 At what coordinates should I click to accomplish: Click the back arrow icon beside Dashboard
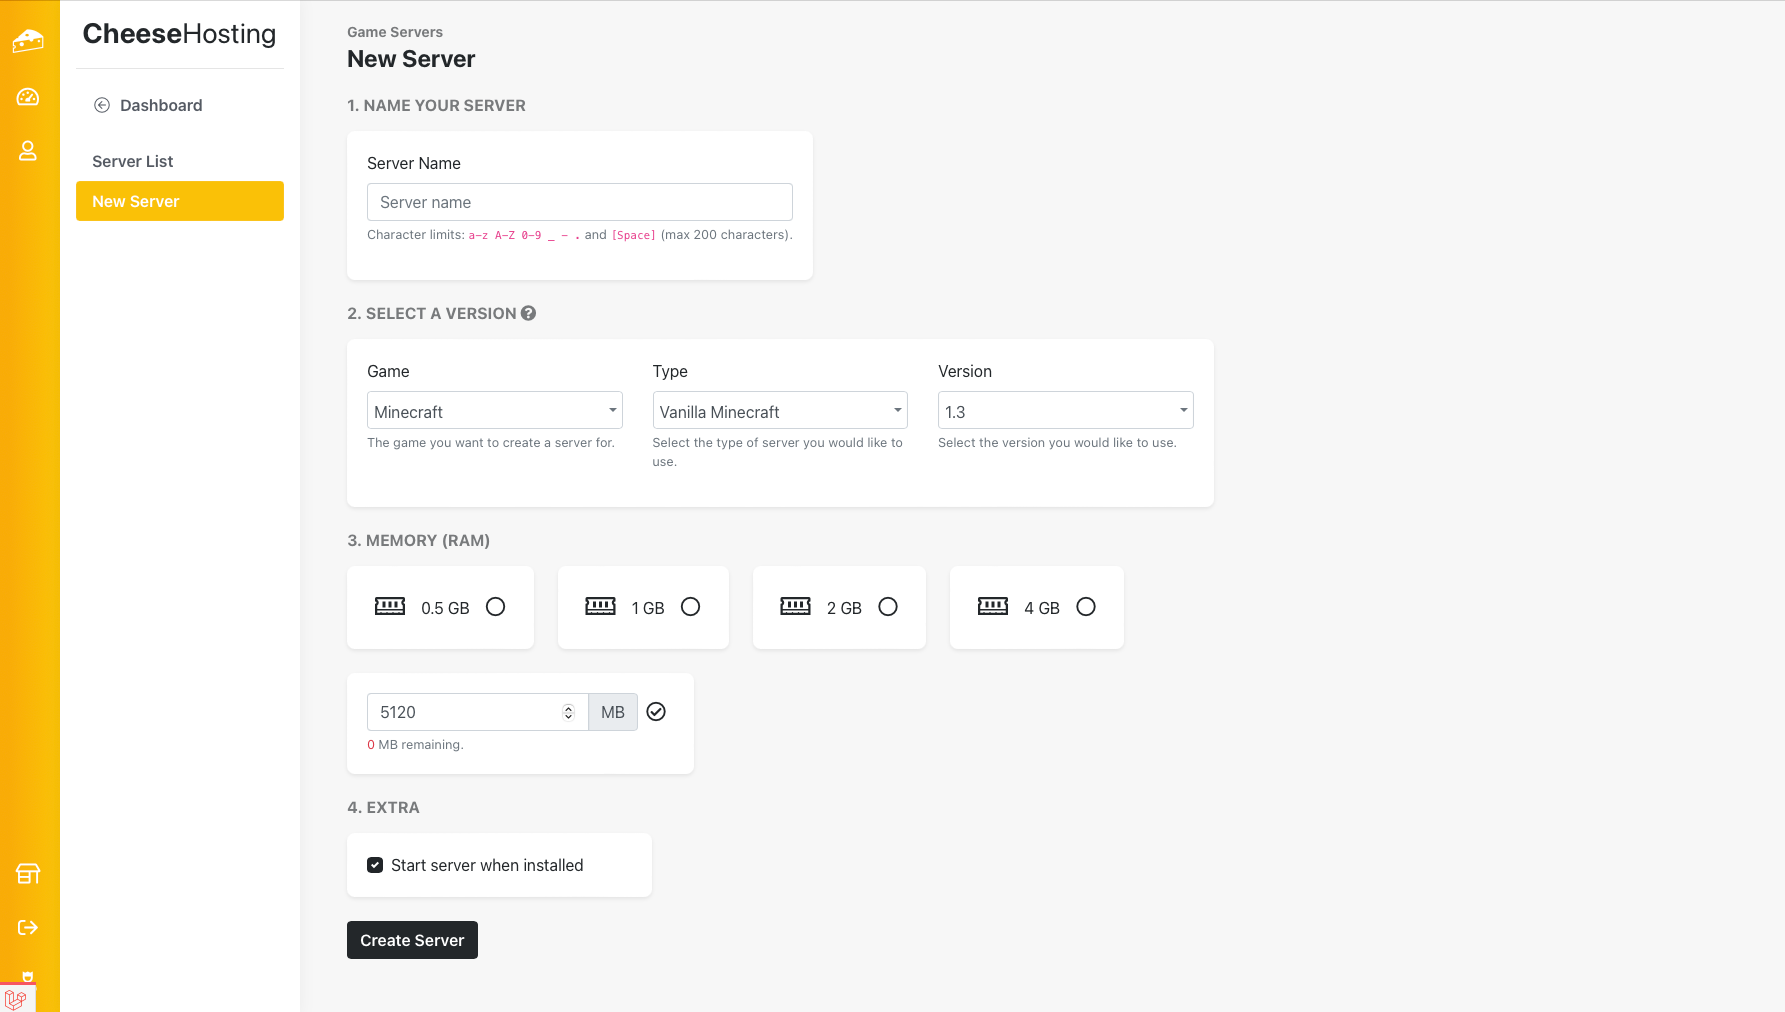coord(102,105)
